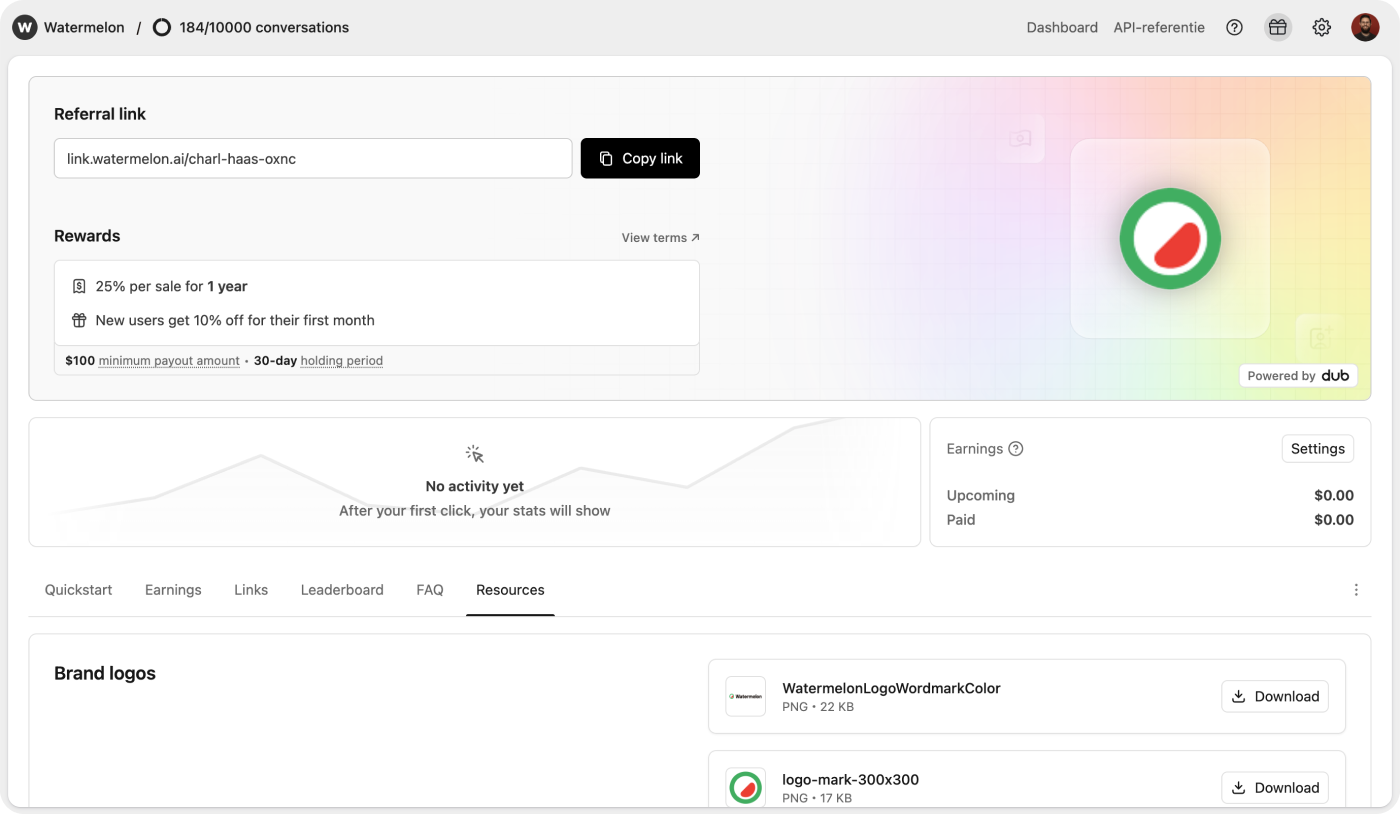Viewport: 1400px width, 814px height.
Task: Open the three-dot more options menu
Action: click(1356, 590)
